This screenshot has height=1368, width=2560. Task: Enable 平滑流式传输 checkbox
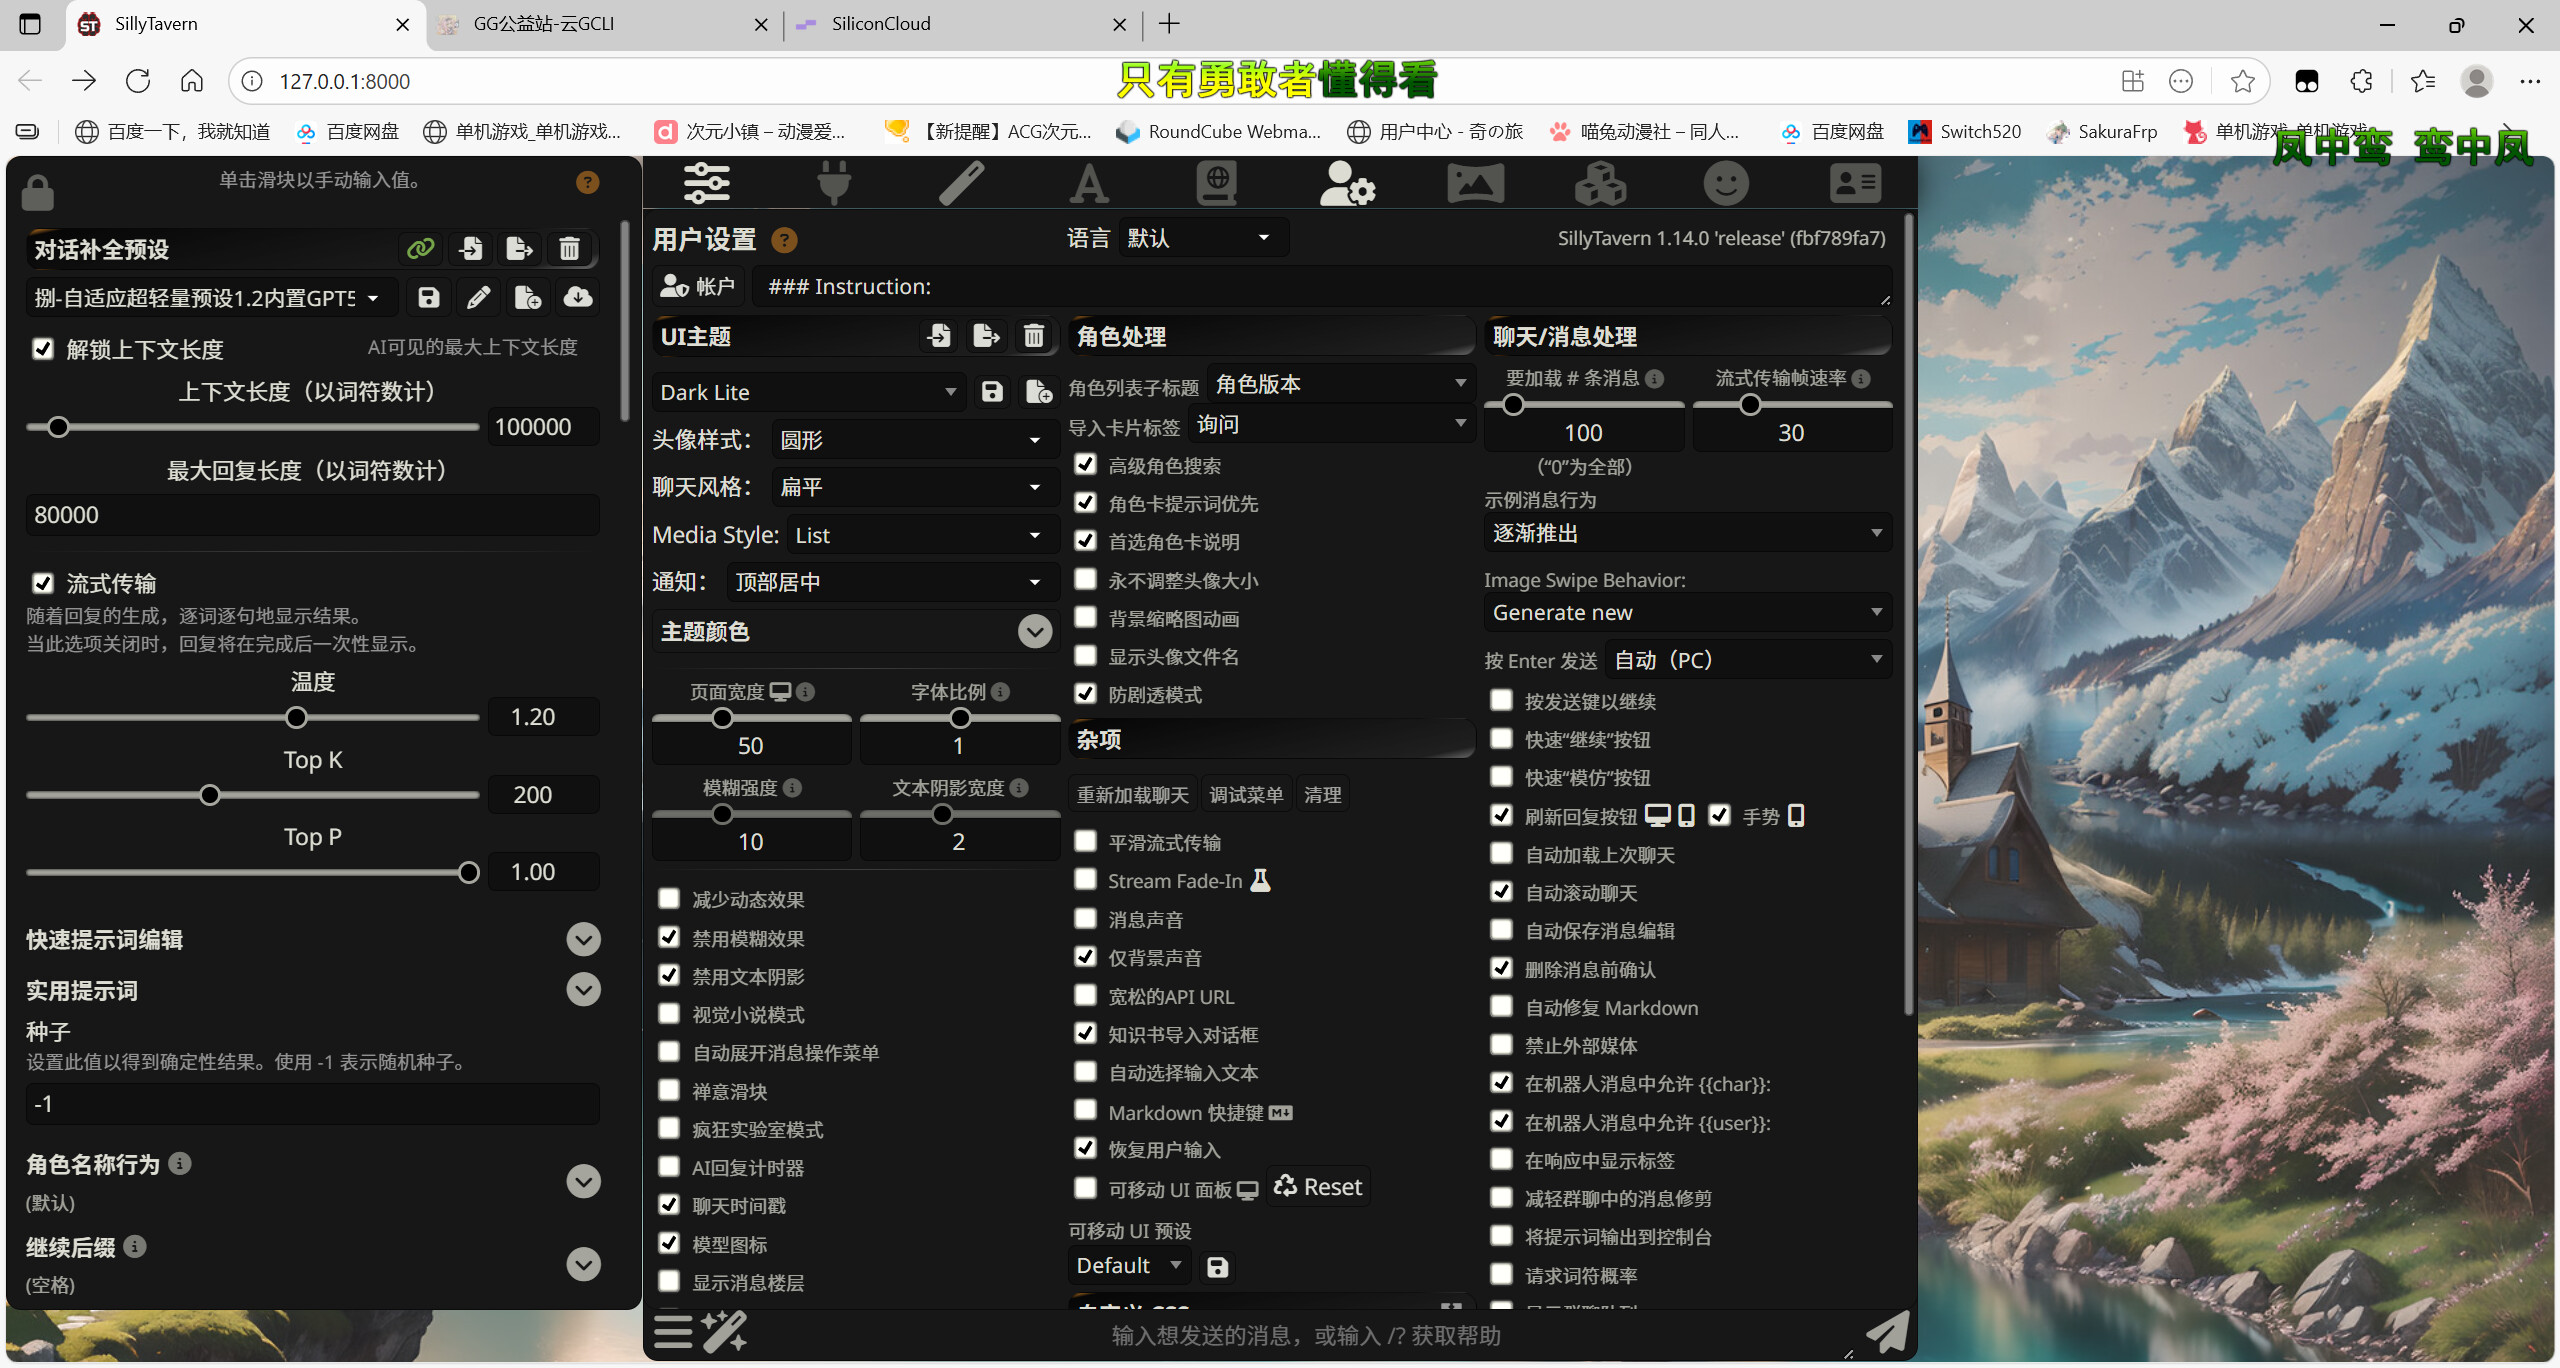tap(1085, 842)
